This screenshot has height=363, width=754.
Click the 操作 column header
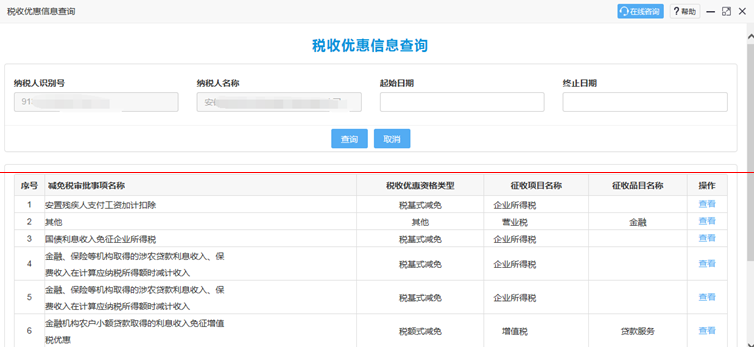pos(707,186)
